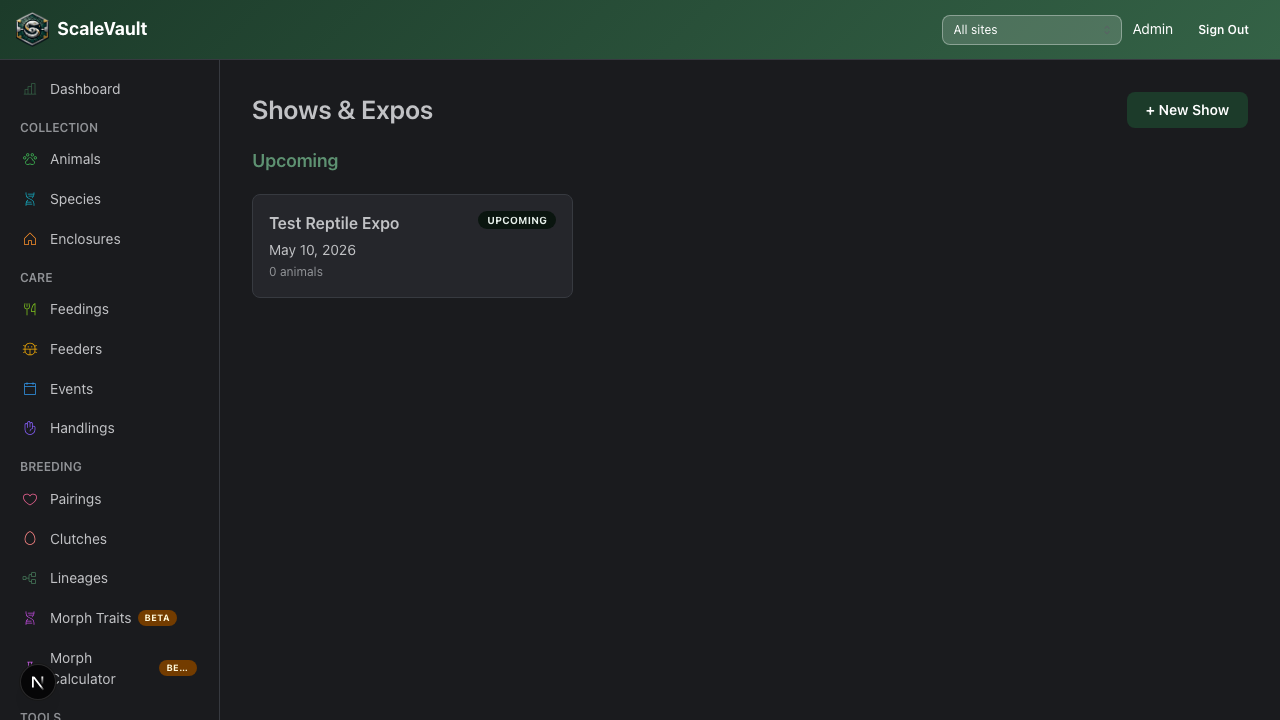Go to Animals in the sidebar
Image resolution: width=1280 pixels, height=720 pixels.
tap(109, 159)
